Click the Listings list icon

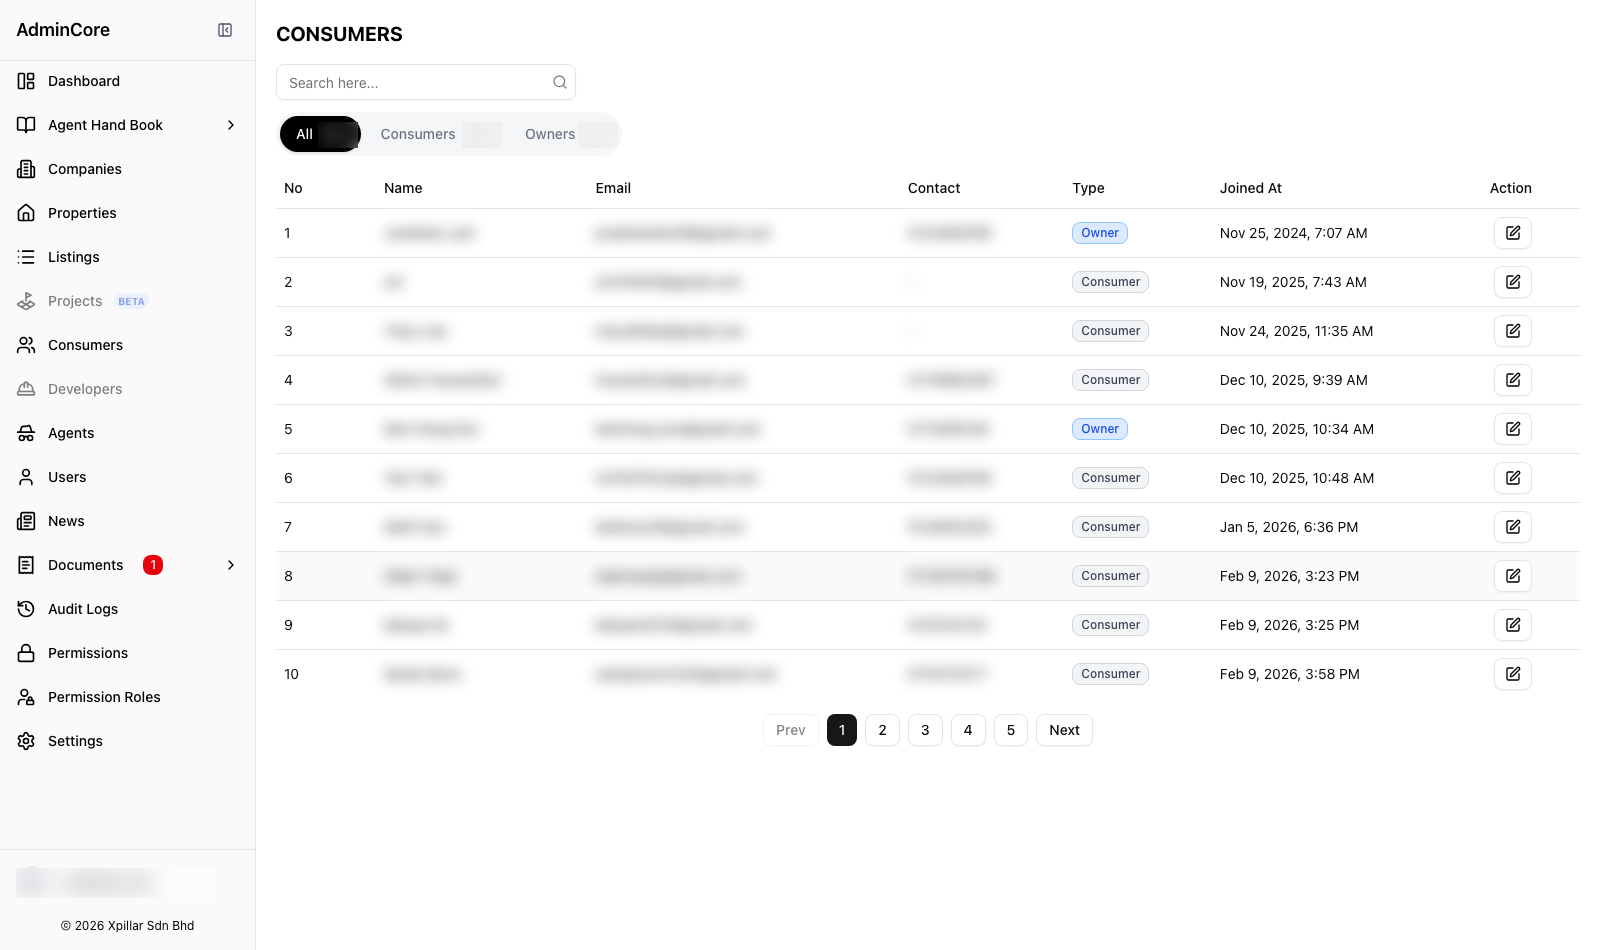tap(26, 257)
